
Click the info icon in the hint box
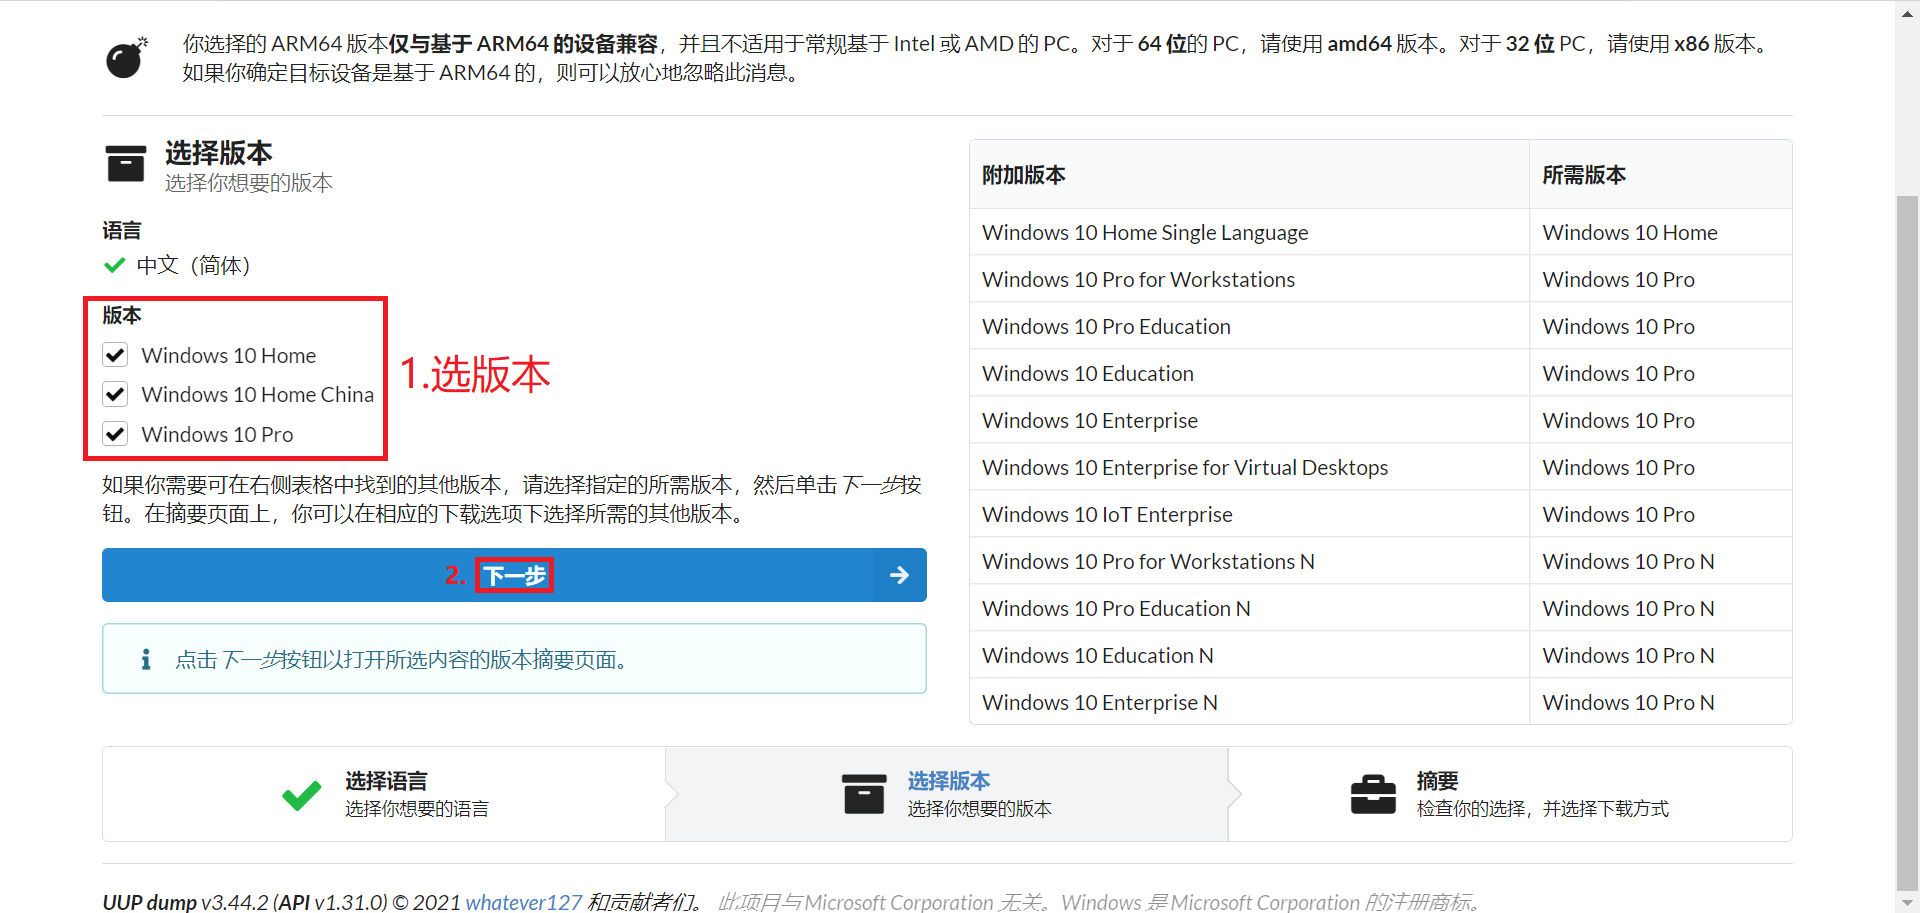tap(146, 659)
